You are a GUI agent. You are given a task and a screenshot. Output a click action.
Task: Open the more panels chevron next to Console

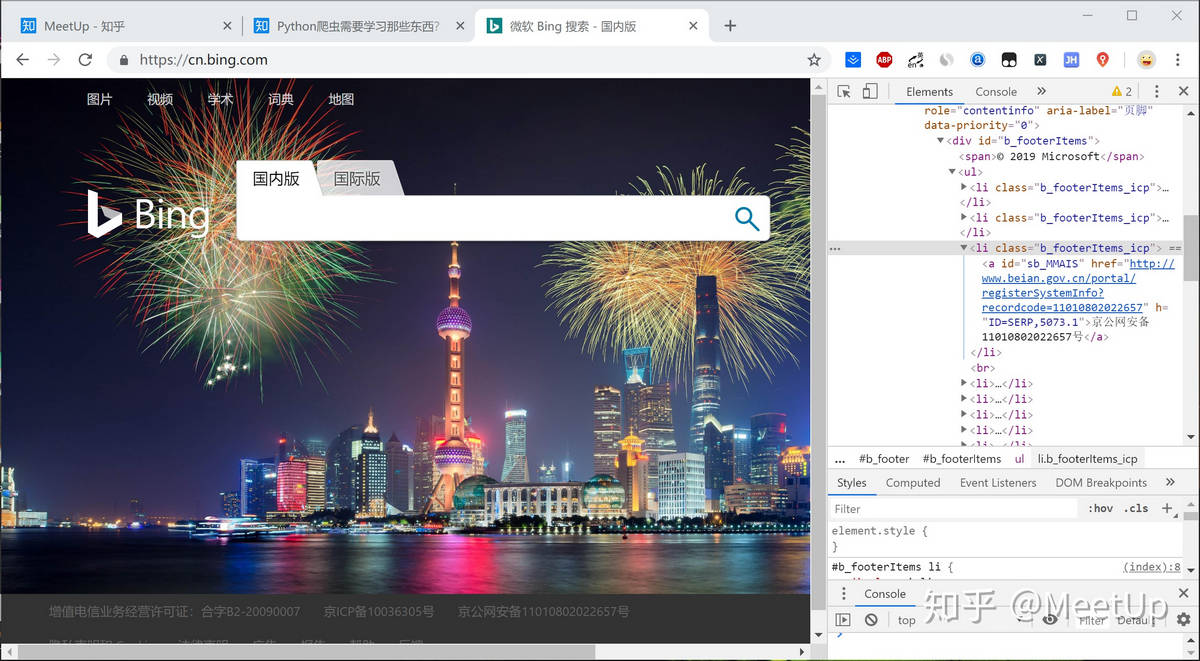click(1041, 91)
